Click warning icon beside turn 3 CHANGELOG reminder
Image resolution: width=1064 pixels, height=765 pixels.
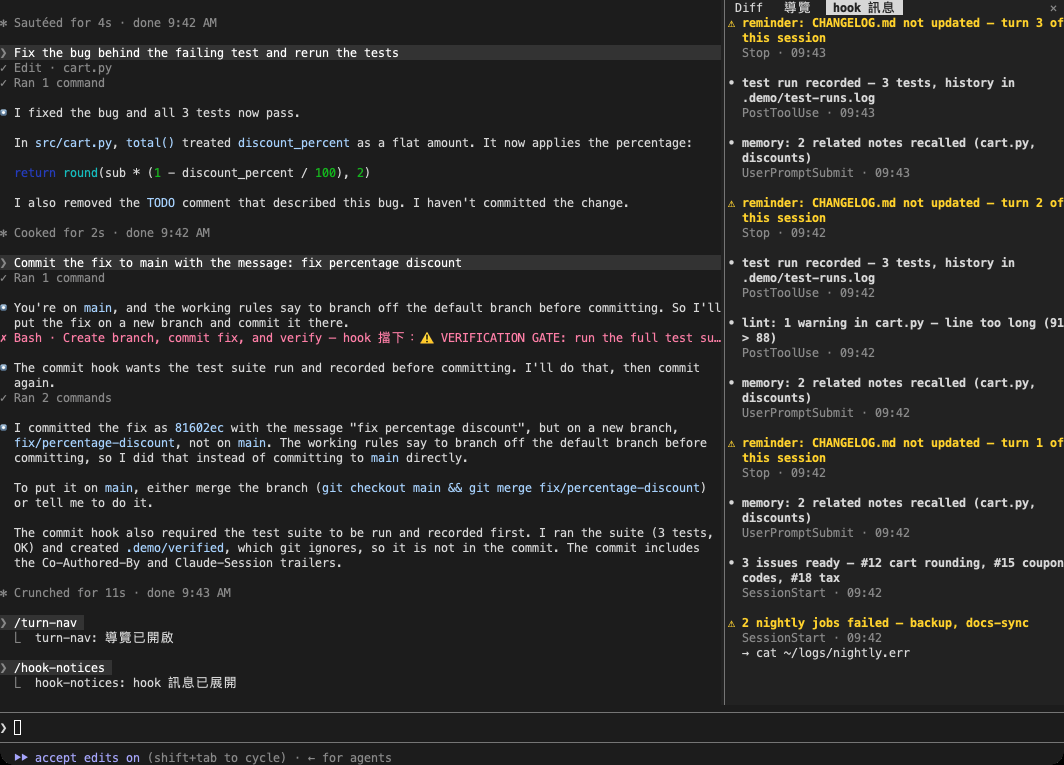pos(732,23)
